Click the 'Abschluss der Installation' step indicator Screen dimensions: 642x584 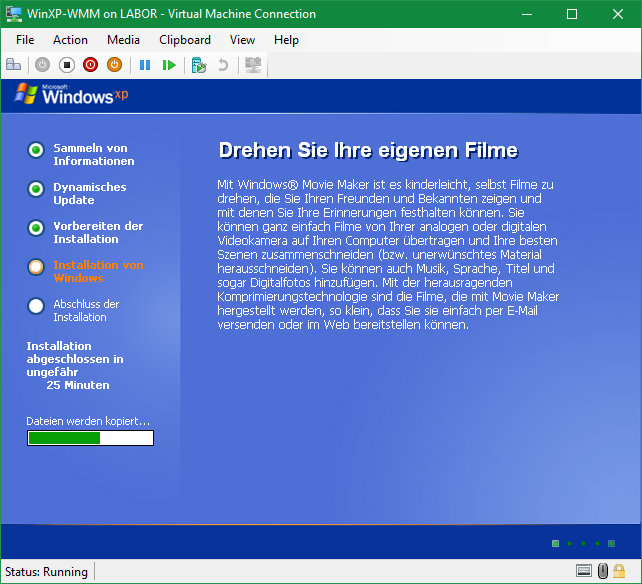pos(36,306)
